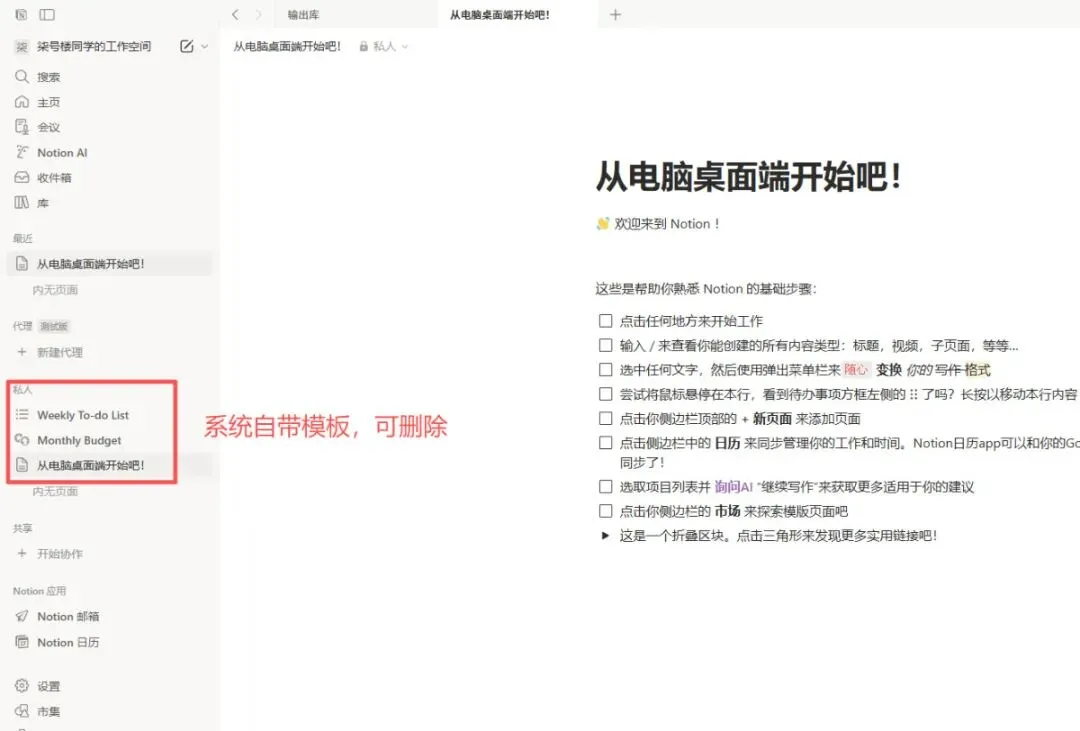This screenshot has width=1080, height=731.
Task: Click the purple 询问AI text
Action: (734, 487)
